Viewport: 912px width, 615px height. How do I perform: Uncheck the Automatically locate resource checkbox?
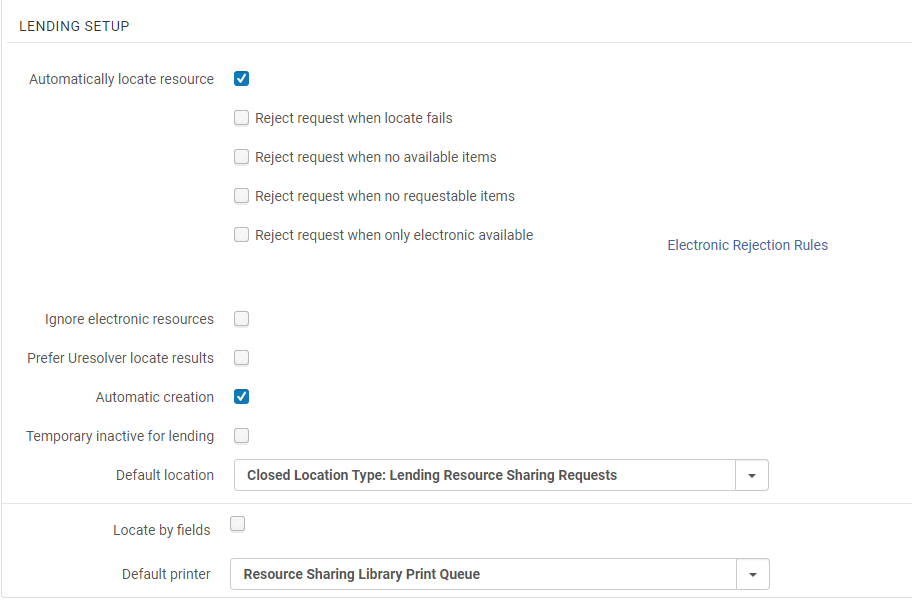pyautogui.click(x=241, y=79)
